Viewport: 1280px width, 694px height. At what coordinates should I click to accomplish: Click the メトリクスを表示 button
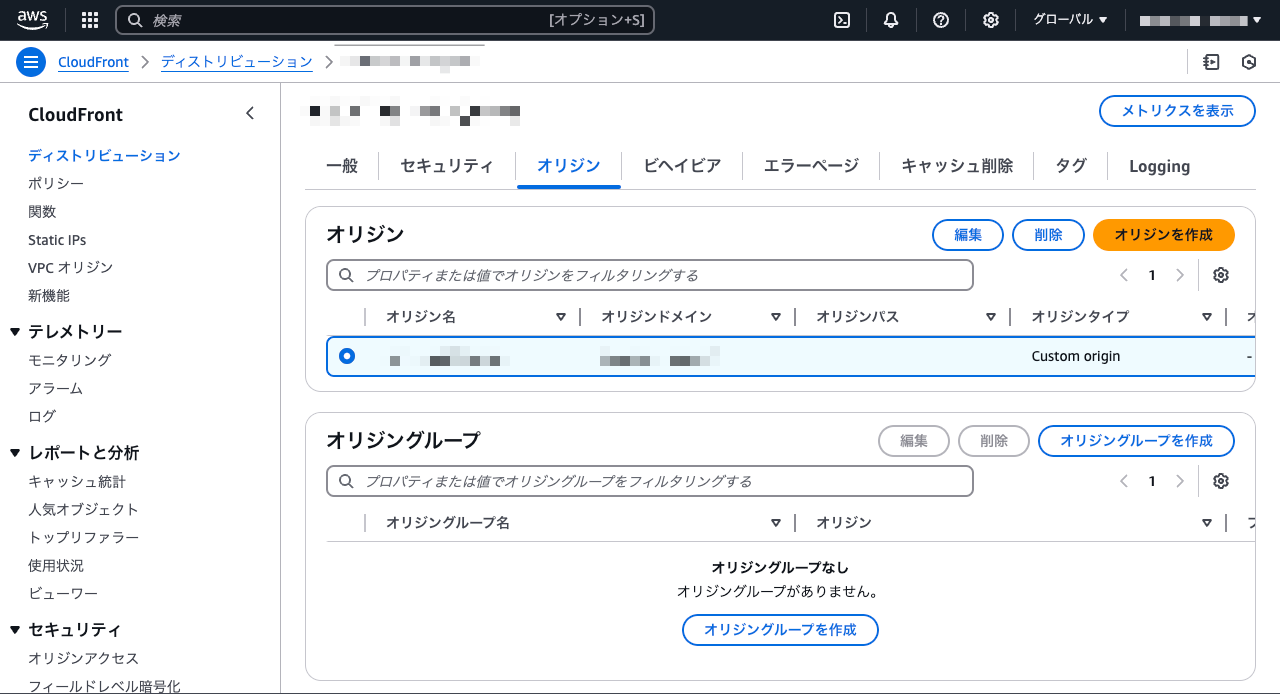click(1177, 111)
